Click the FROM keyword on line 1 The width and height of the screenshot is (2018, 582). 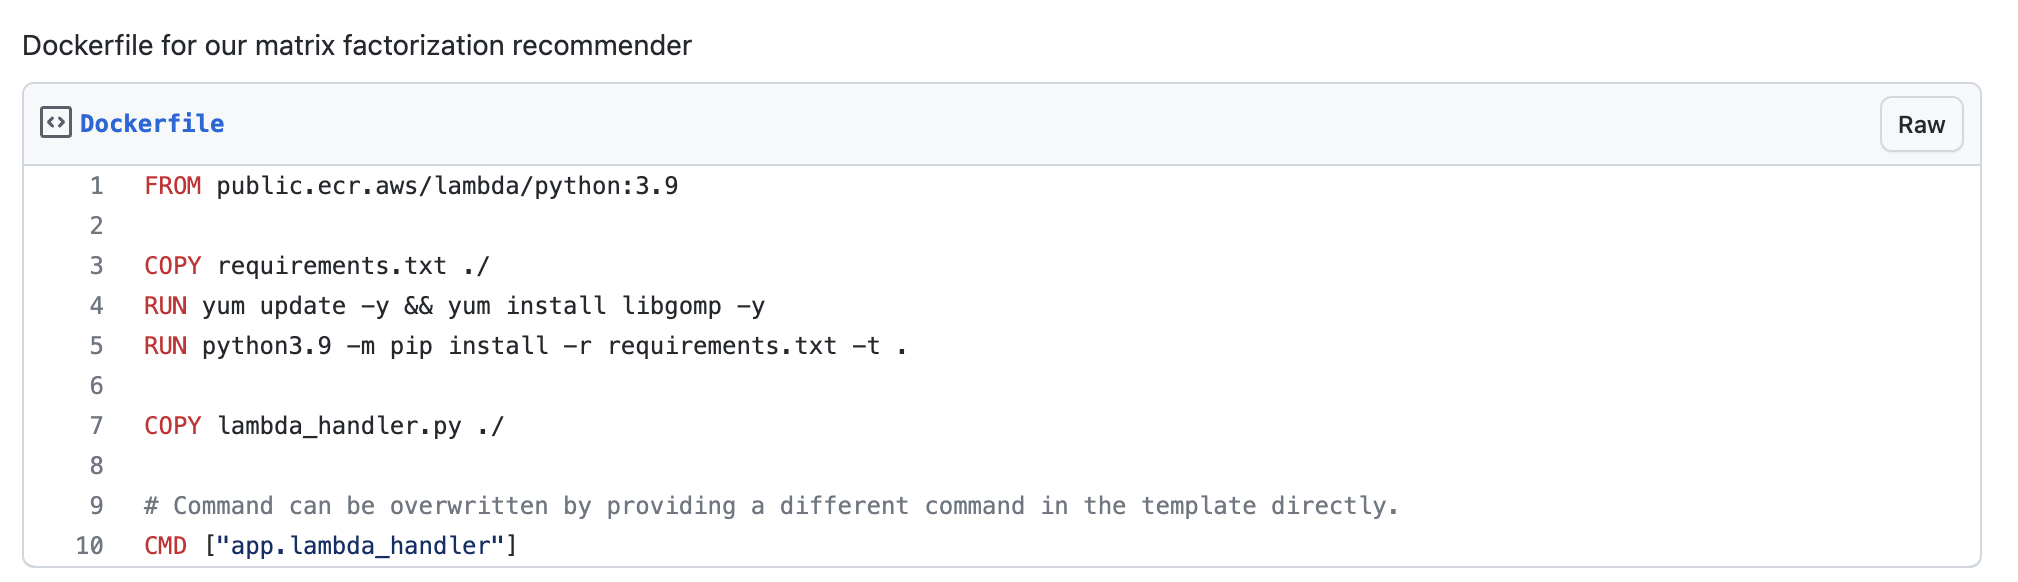[x=172, y=185]
